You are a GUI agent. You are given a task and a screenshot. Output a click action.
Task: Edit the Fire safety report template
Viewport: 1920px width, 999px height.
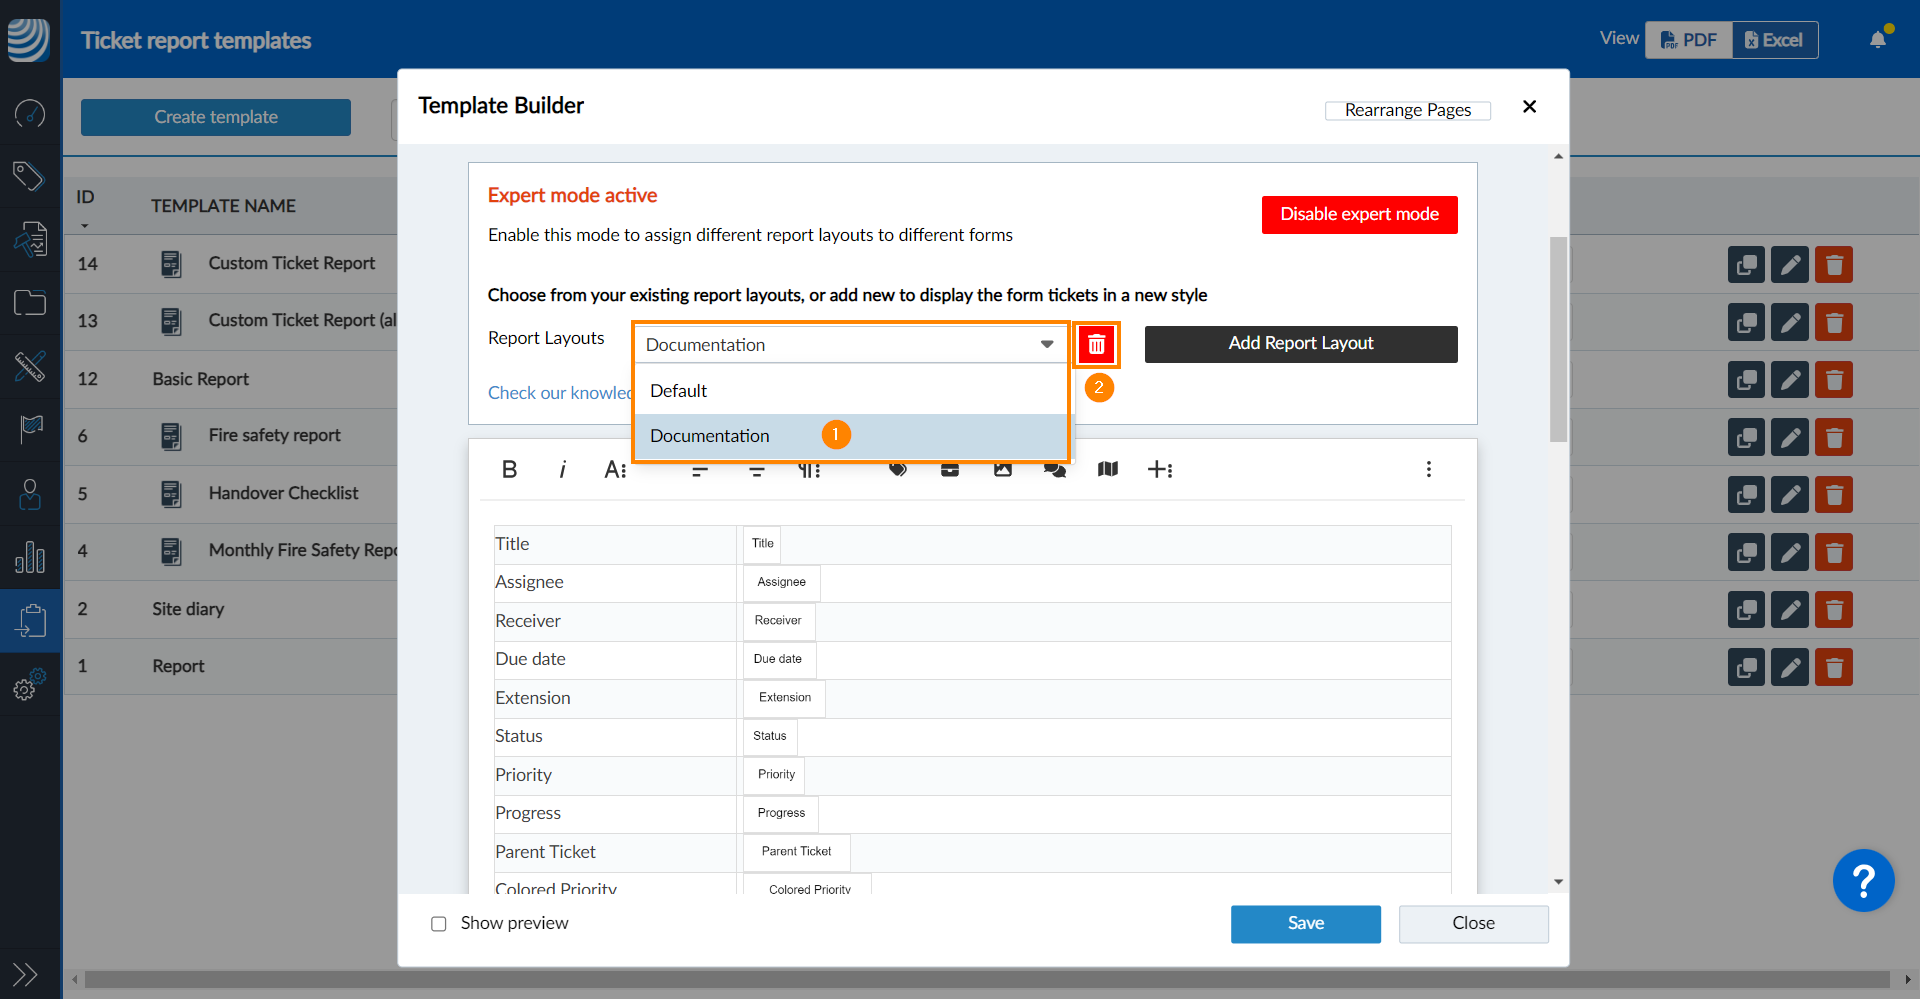1789,437
